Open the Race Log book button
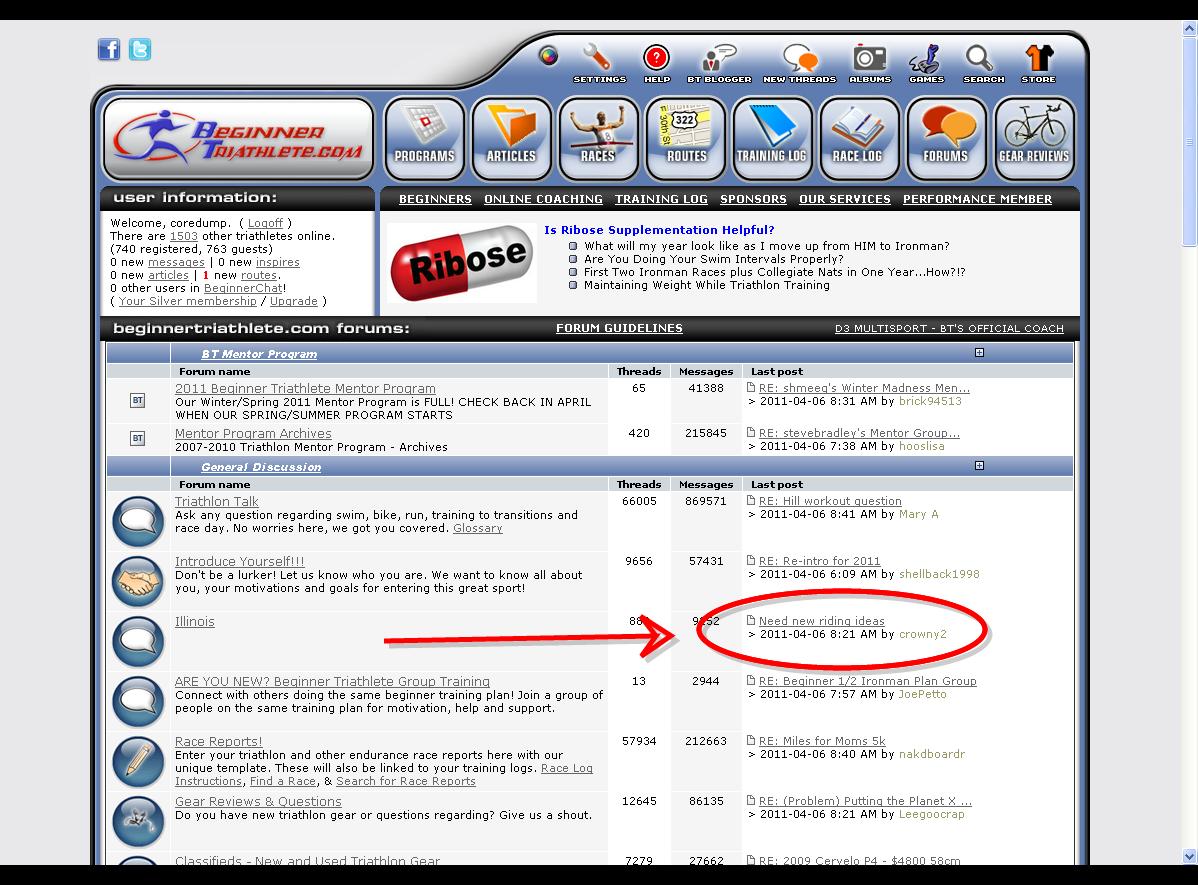Viewport: 1198px width, 885px height. point(860,138)
